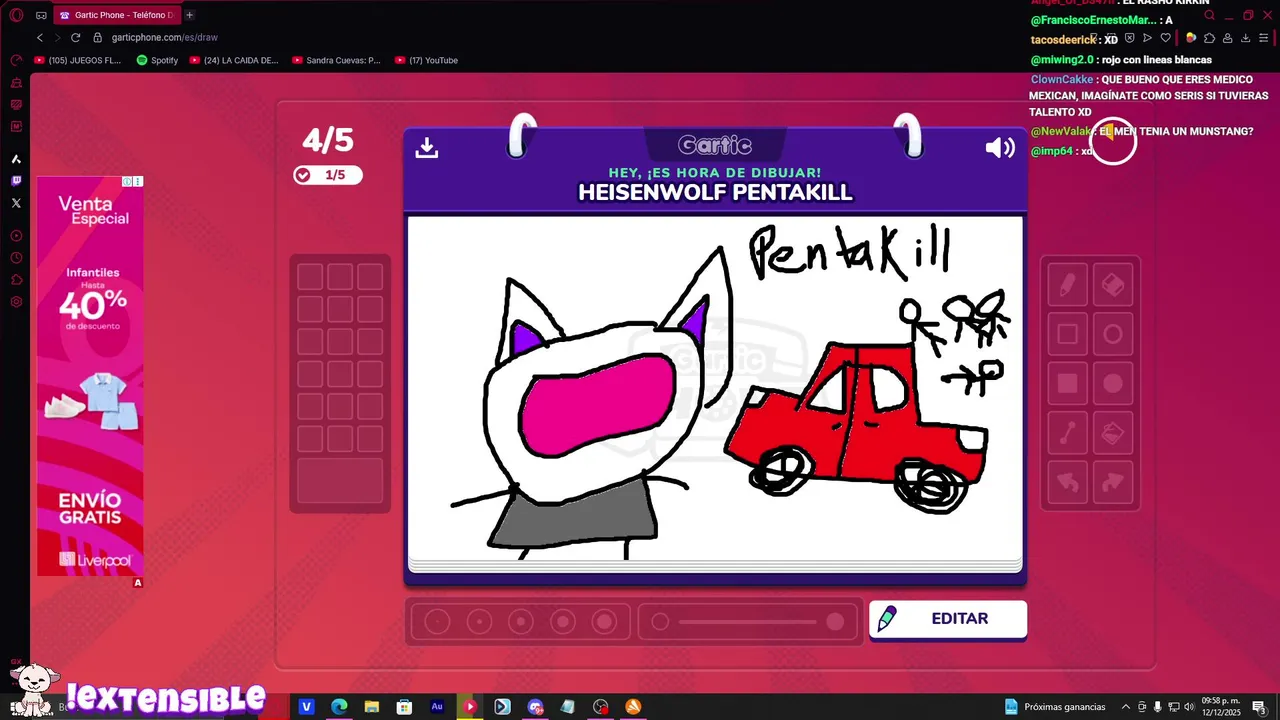Screen dimensions: 1280x720
Task: Open the browser easy setup sliders icon
Action: tap(1264, 38)
